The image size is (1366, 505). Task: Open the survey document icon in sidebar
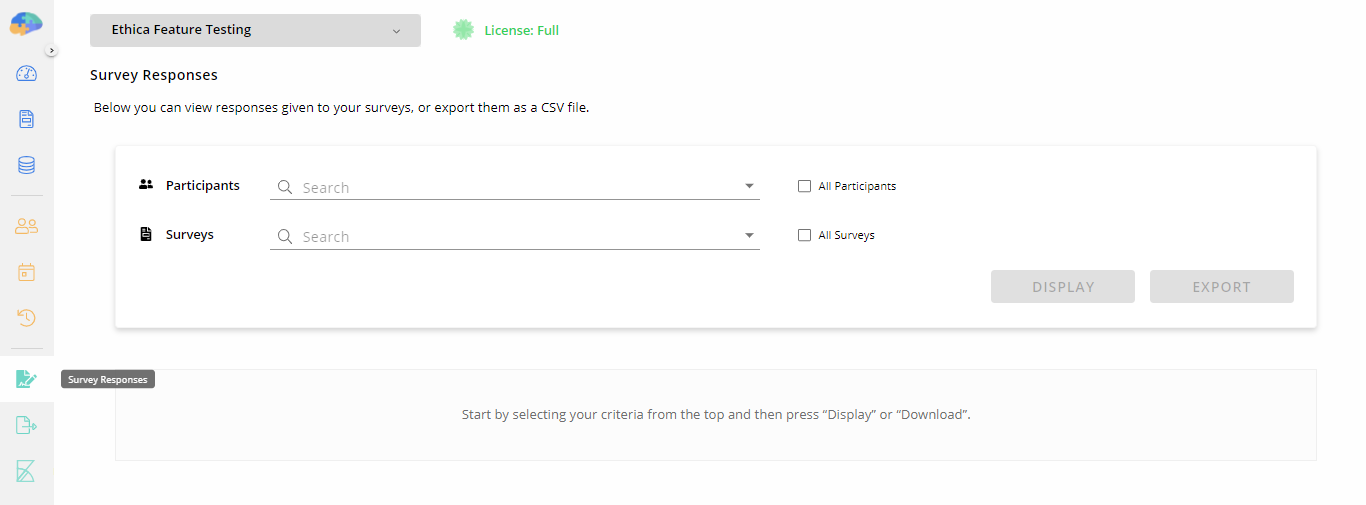(26, 119)
